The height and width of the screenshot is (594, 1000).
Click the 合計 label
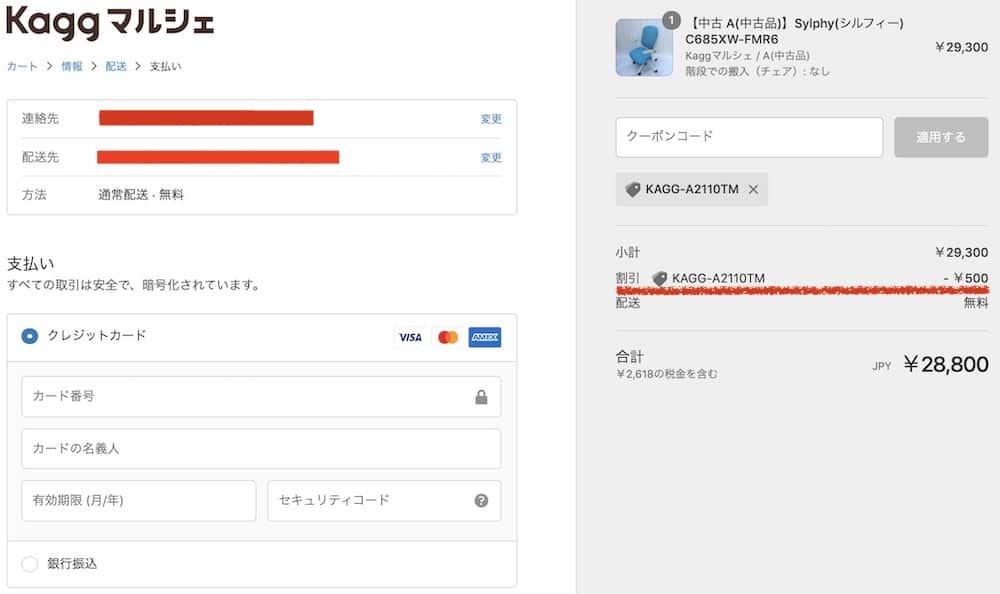point(630,356)
